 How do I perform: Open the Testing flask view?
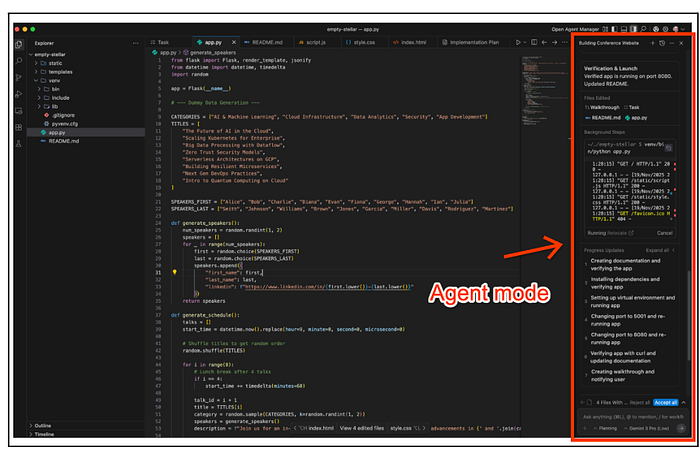[19, 144]
